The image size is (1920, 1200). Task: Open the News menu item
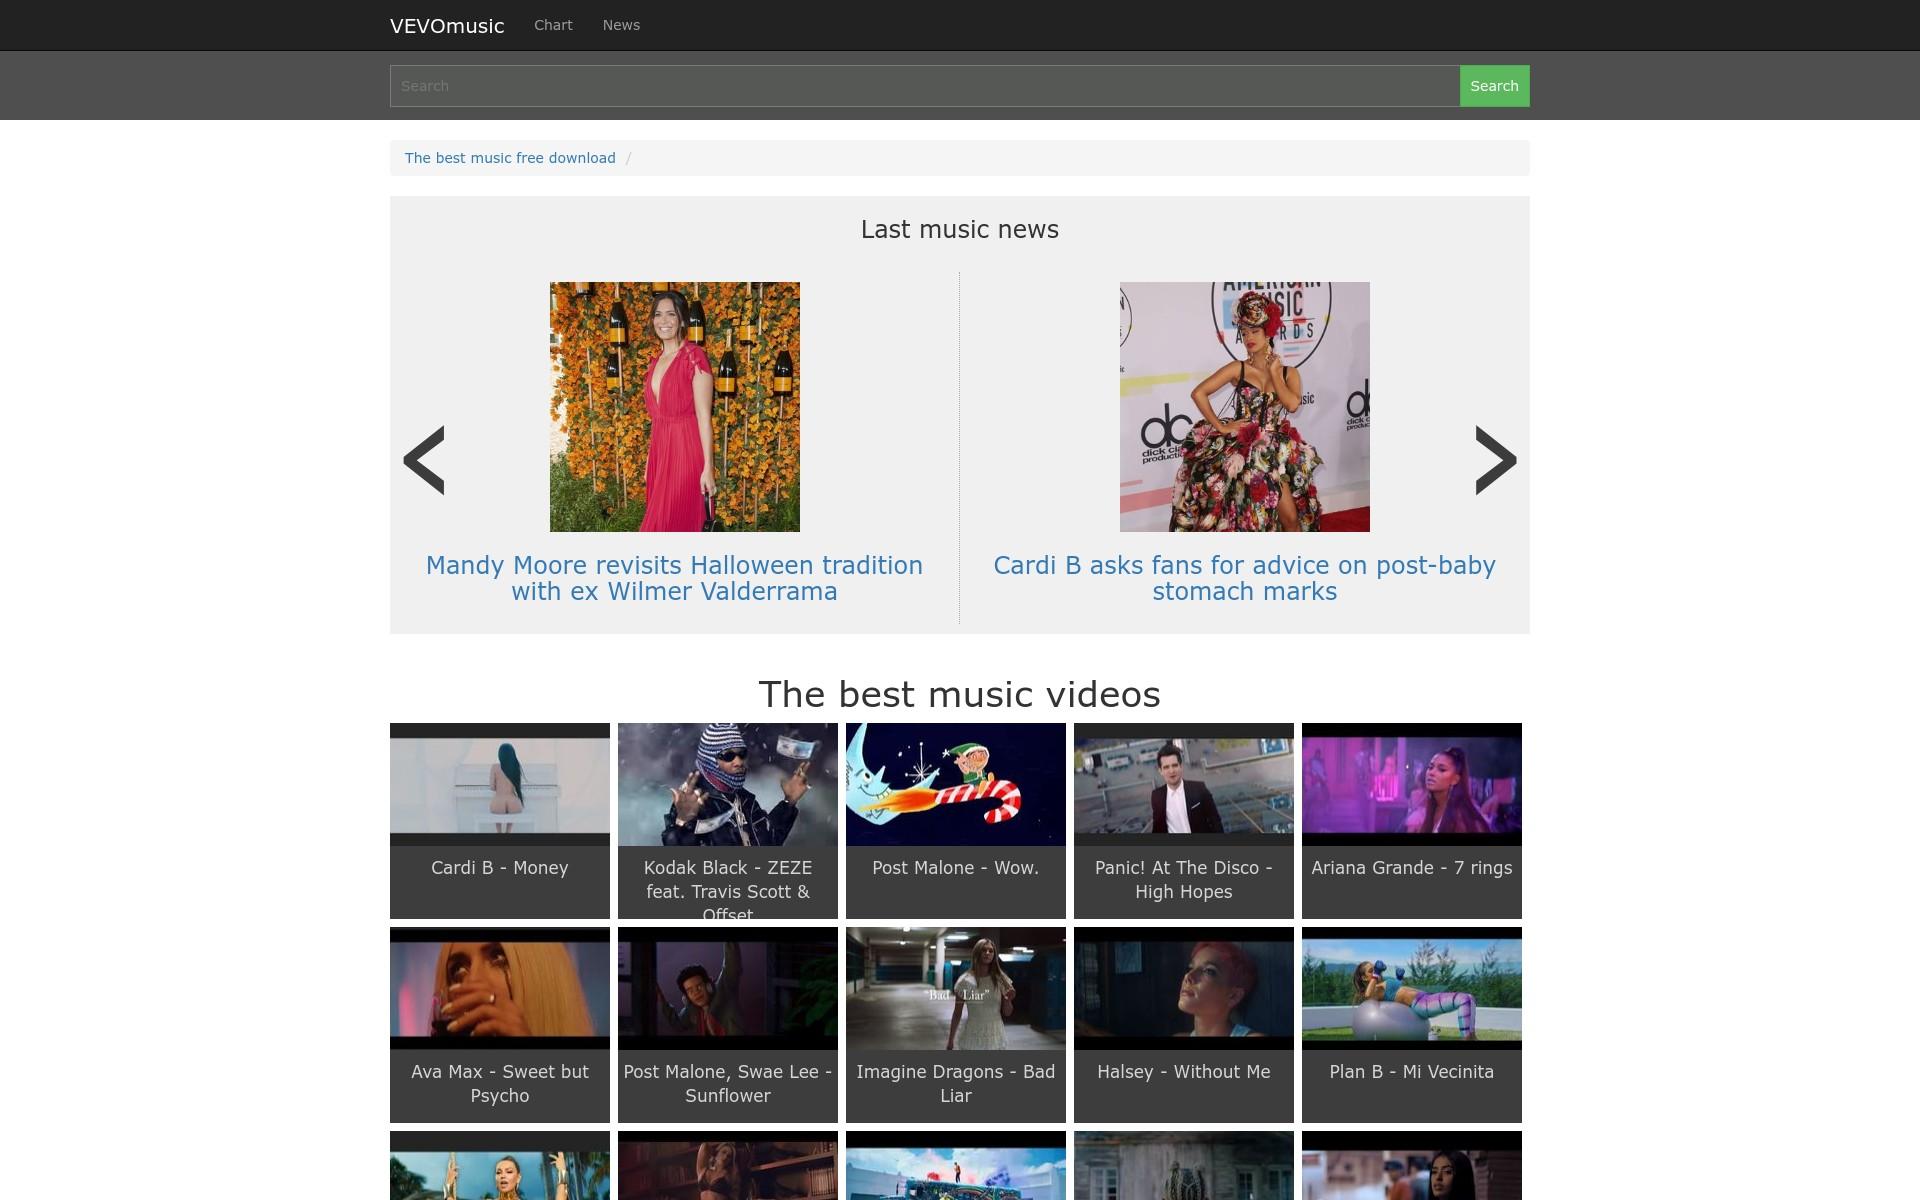[621, 25]
